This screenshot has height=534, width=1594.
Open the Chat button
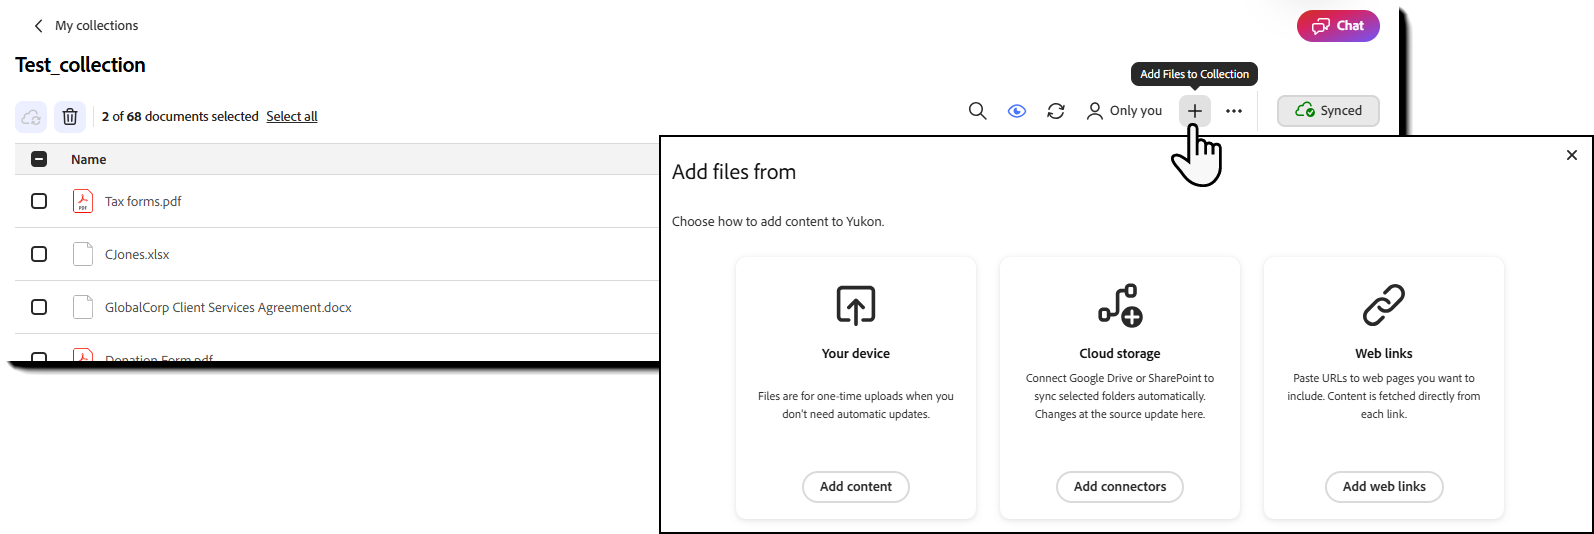pos(1338,26)
